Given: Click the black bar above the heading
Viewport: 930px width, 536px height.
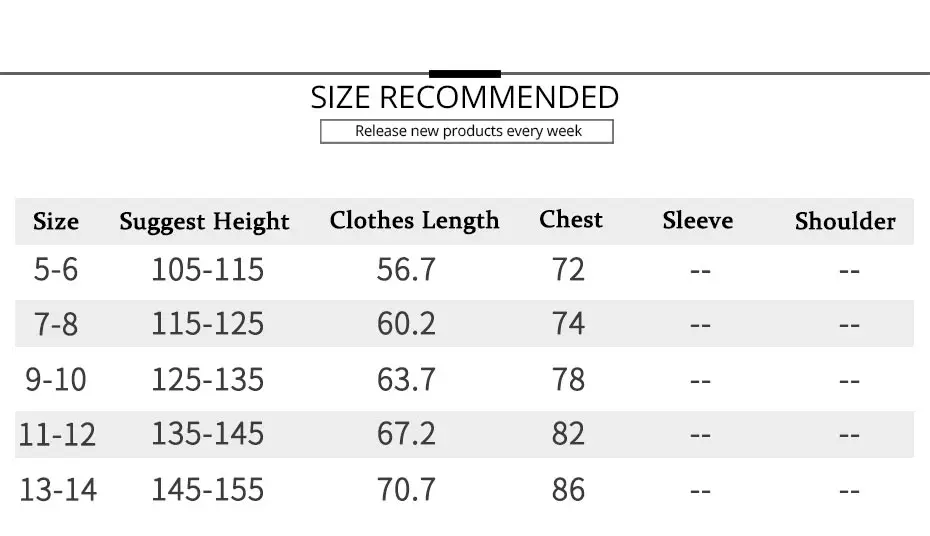Looking at the screenshot, I should (465, 74).
